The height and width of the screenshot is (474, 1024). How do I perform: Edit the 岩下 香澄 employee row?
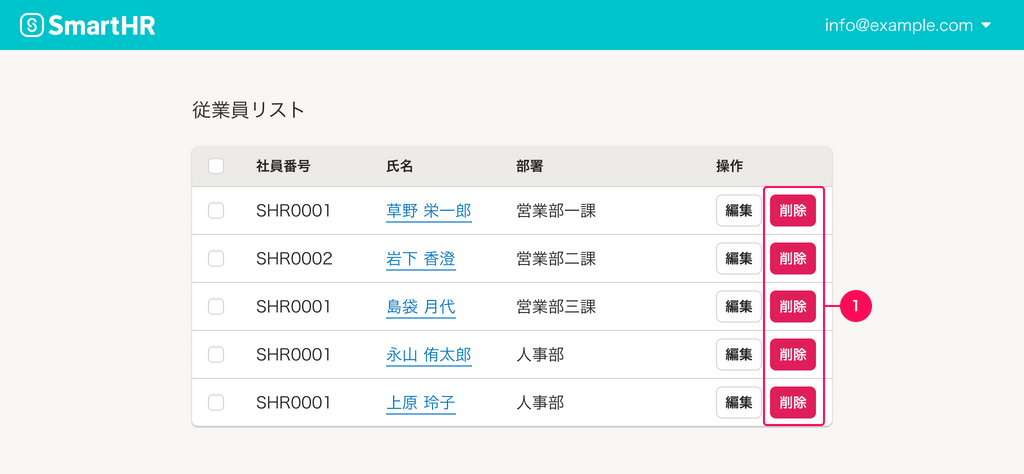(x=739, y=259)
